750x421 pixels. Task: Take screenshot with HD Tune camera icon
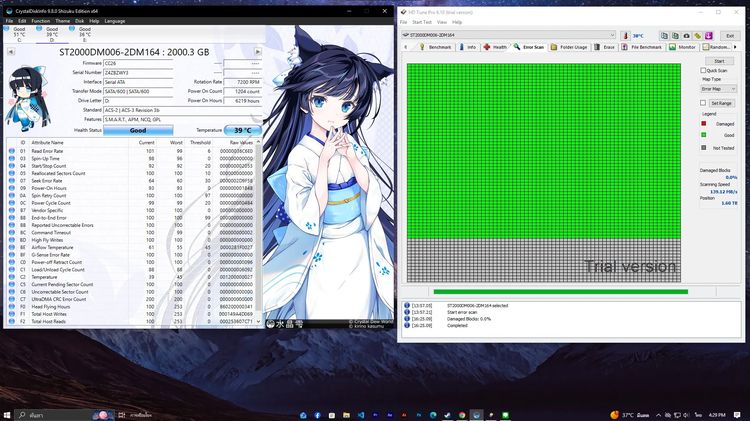click(x=686, y=35)
